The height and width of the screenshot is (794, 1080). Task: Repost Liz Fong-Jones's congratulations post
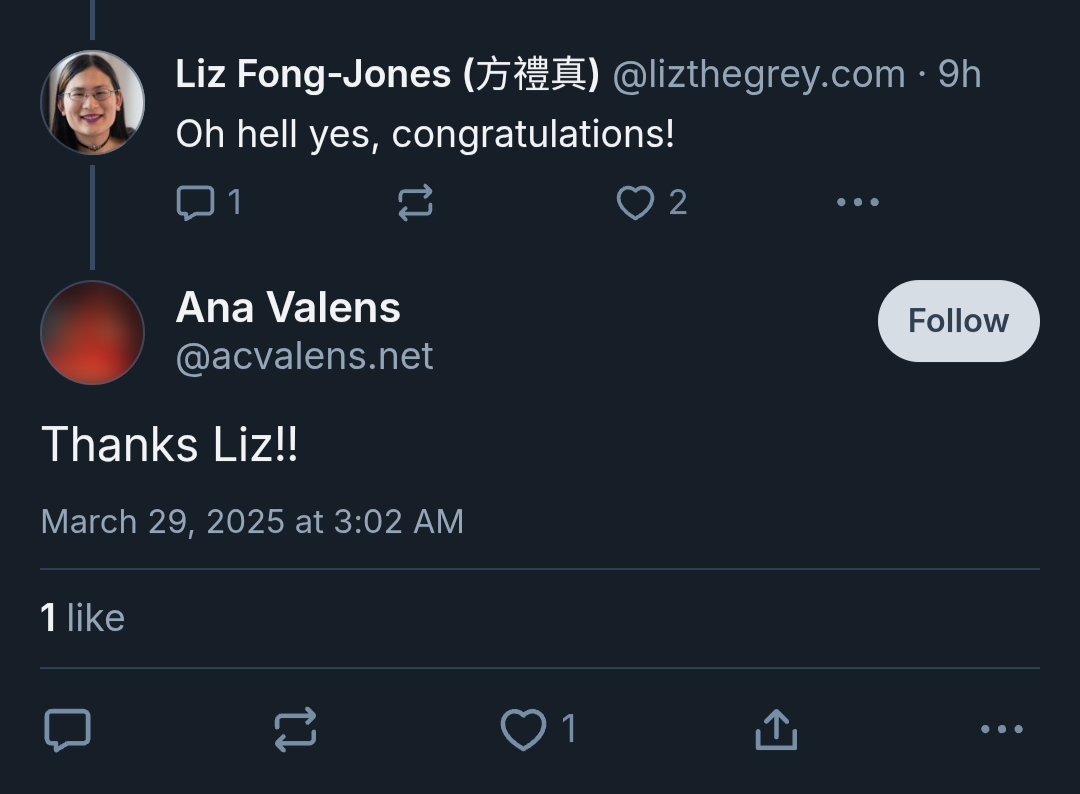[x=415, y=203]
